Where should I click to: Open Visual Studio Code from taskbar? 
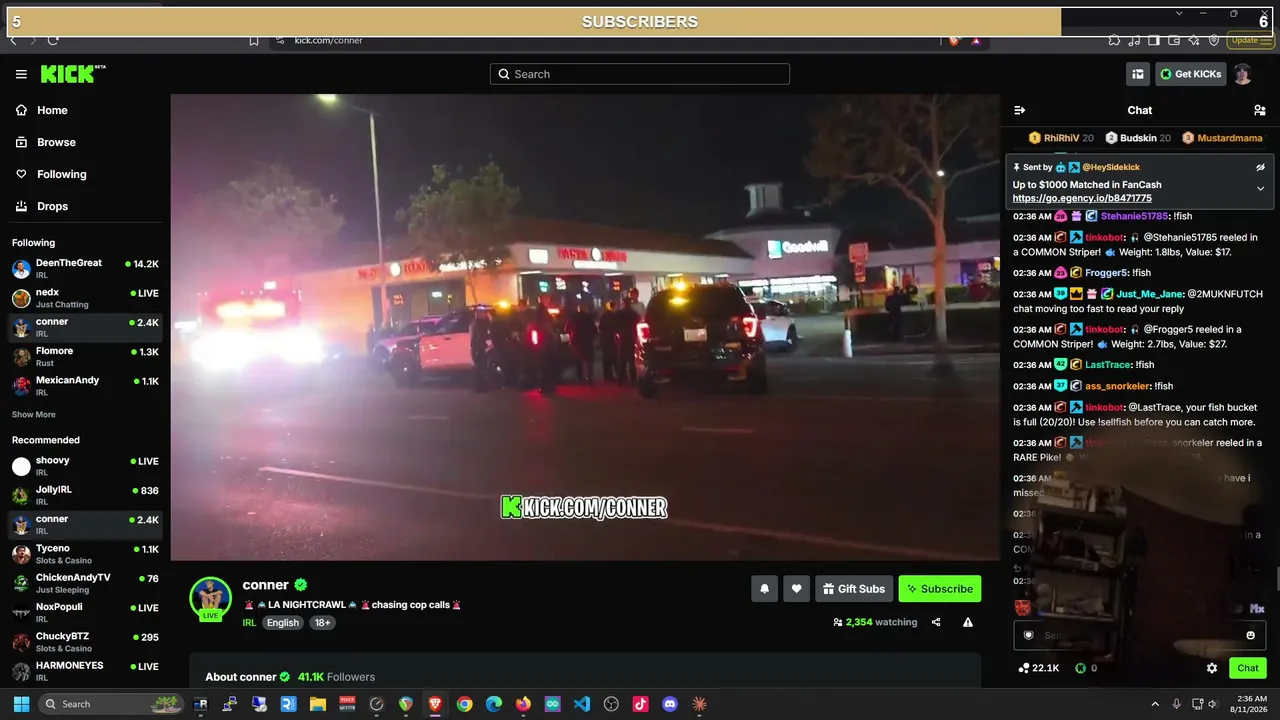pyautogui.click(x=582, y=704)
